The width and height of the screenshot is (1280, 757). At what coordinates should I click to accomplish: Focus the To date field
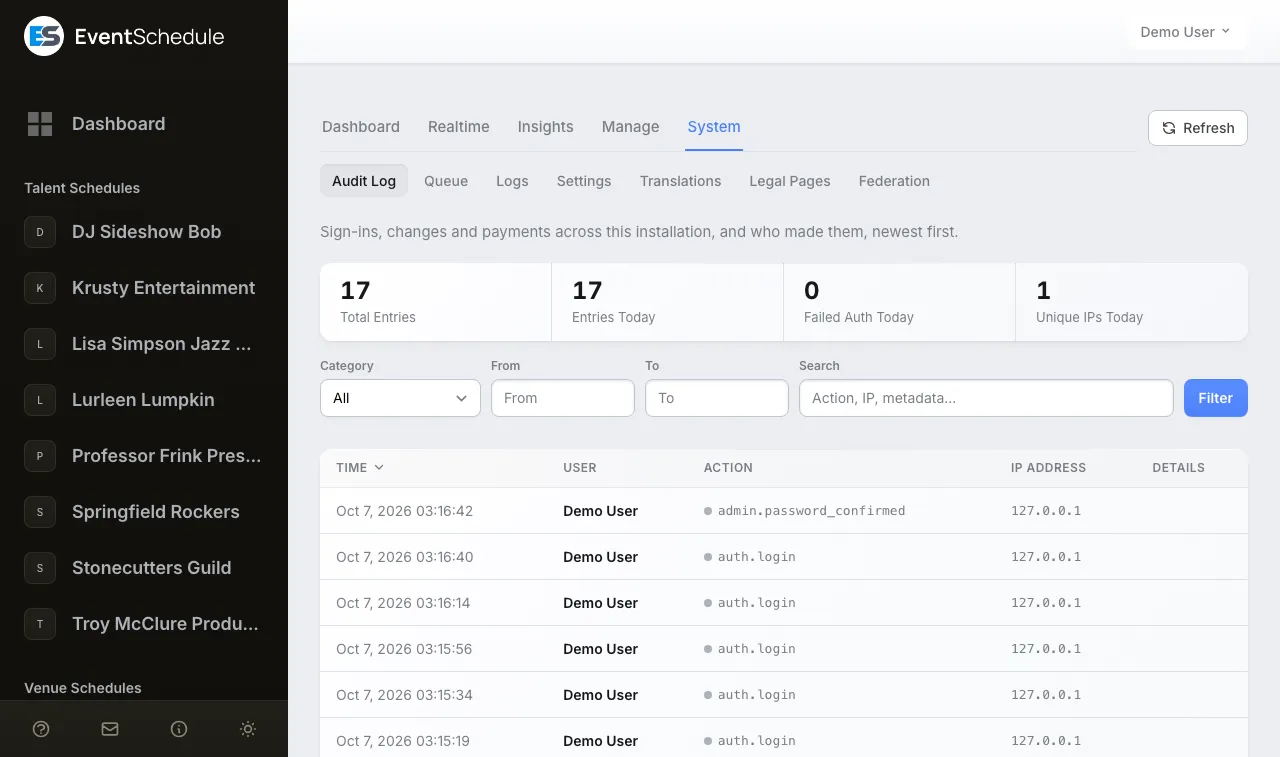tap(717, 398)
